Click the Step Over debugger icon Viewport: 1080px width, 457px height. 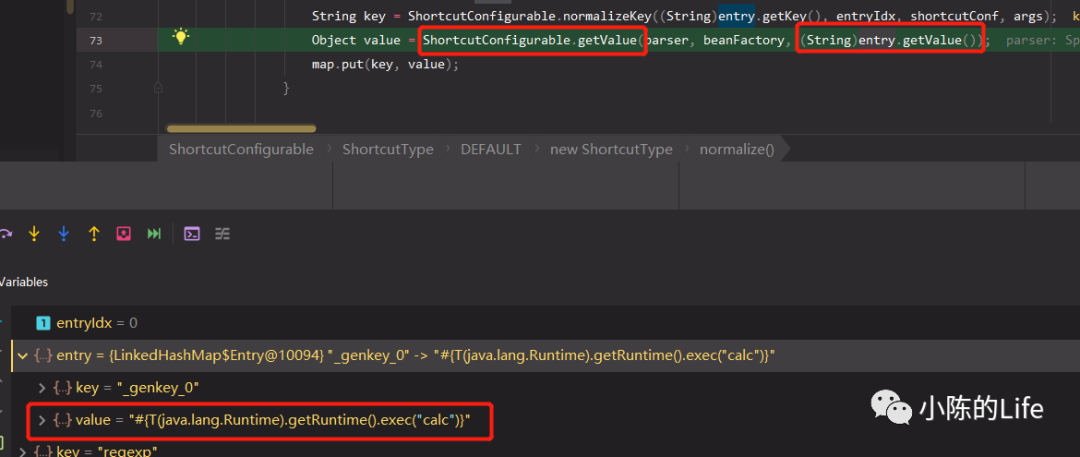6,234
